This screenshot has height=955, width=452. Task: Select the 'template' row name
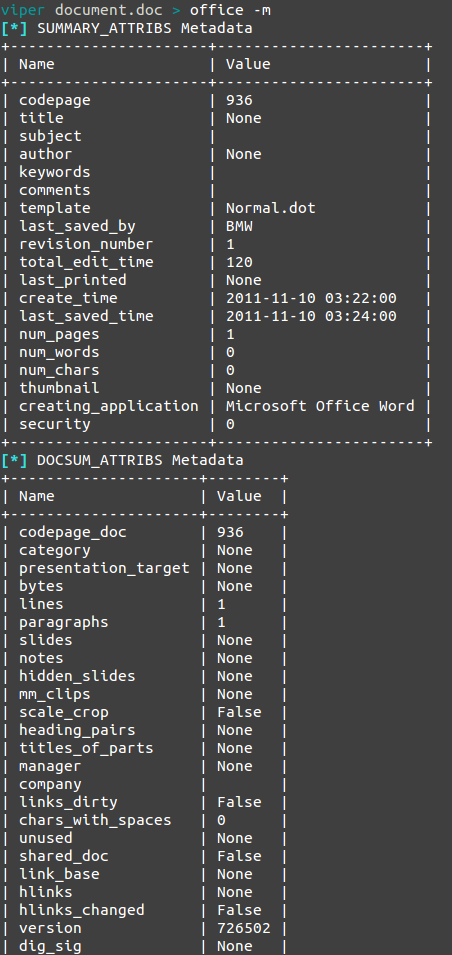tap(55, 208)
